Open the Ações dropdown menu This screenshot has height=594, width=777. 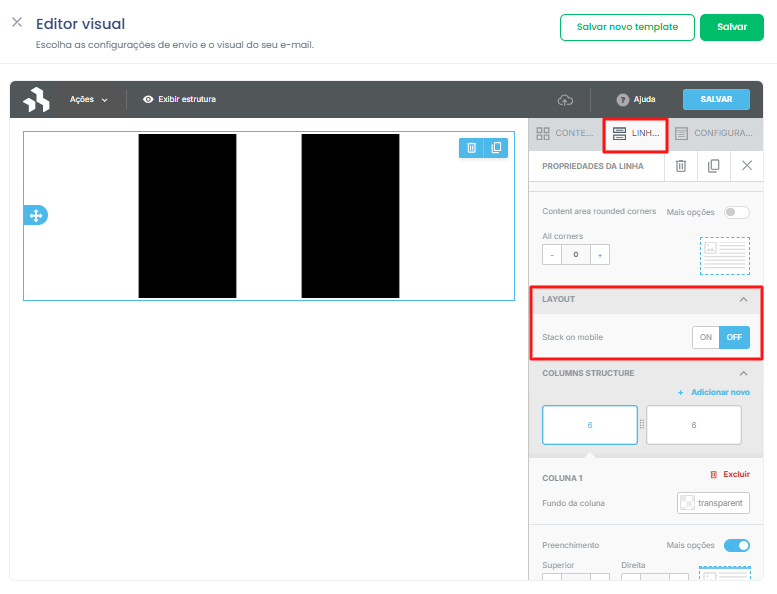point(88,99)
